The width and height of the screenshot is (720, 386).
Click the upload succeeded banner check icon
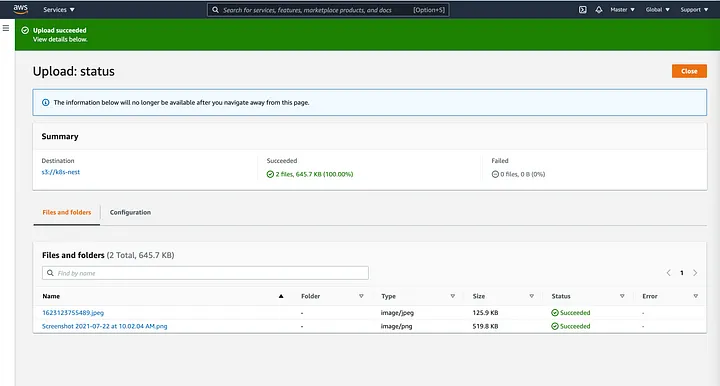(x=25, y=30)
